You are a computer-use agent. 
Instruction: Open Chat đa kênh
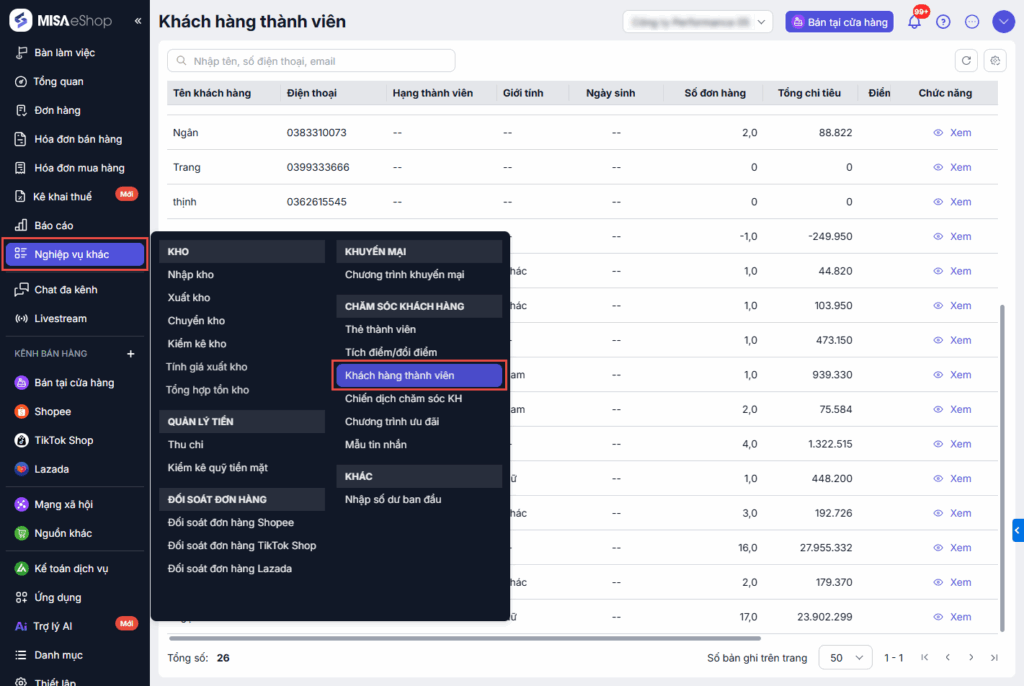click(65, 289)
